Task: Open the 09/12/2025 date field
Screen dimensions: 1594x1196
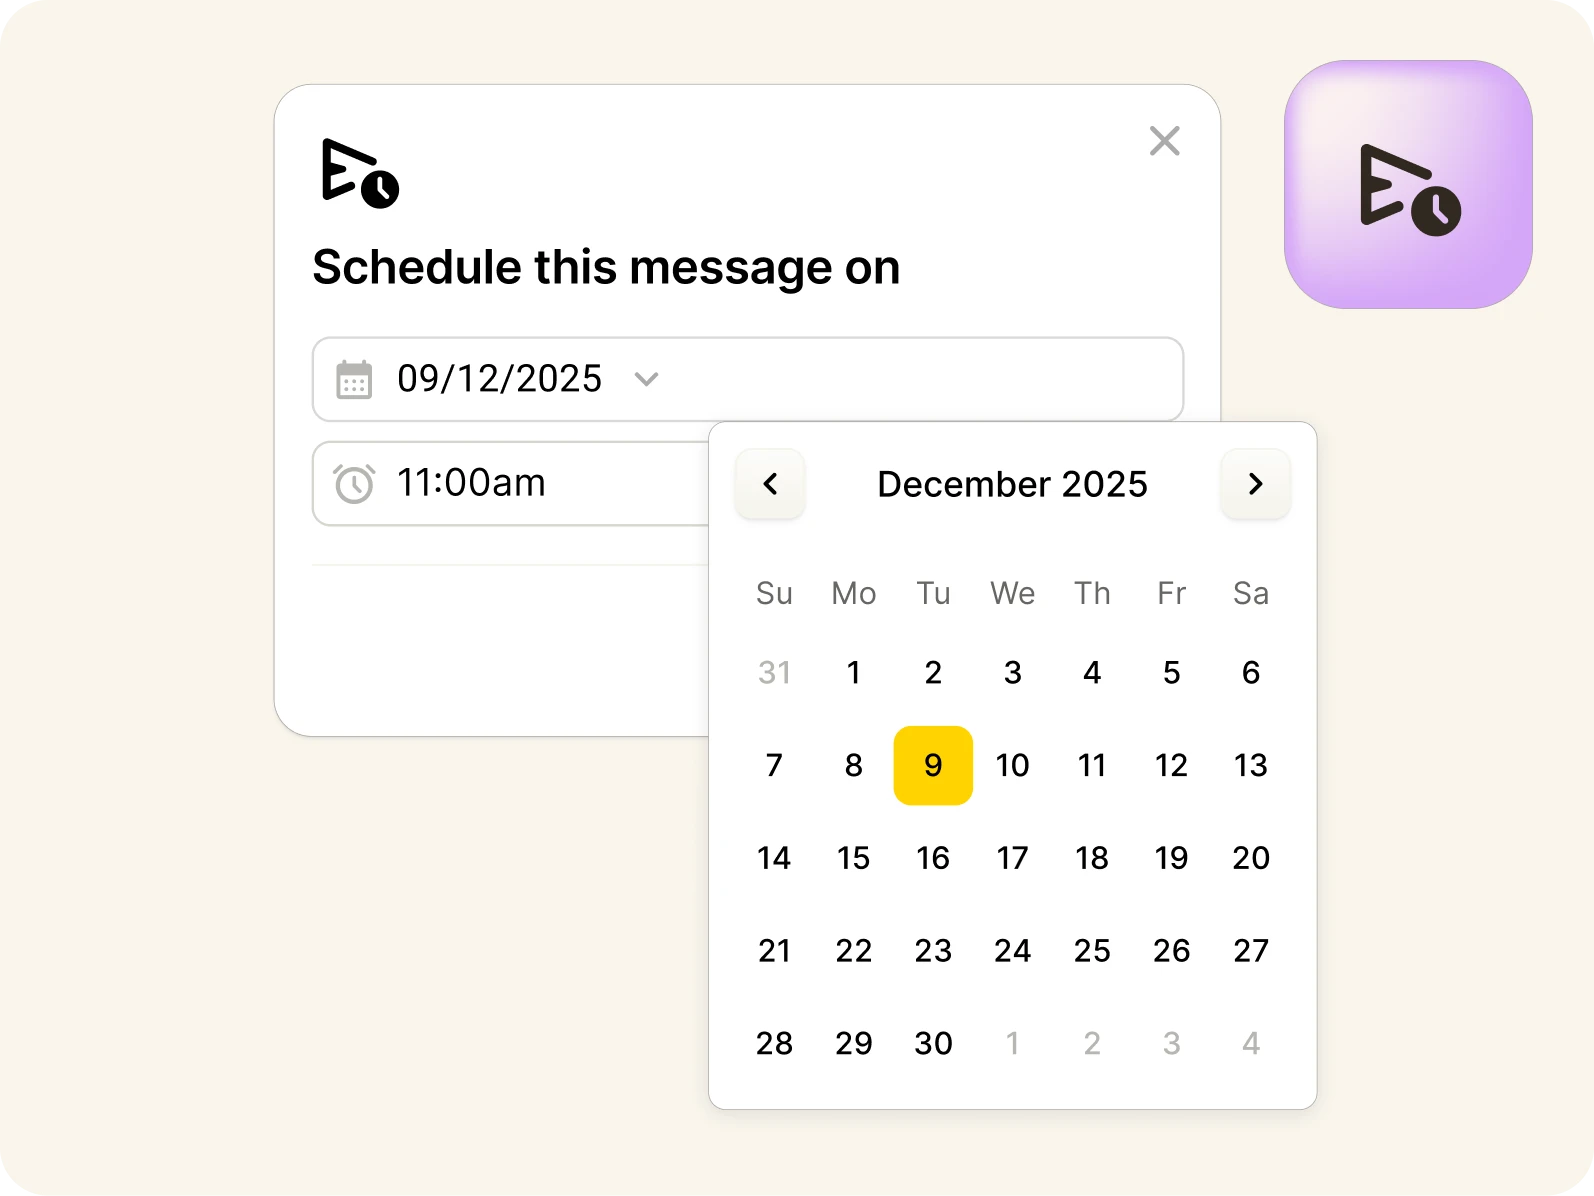Action: point(748,379)
